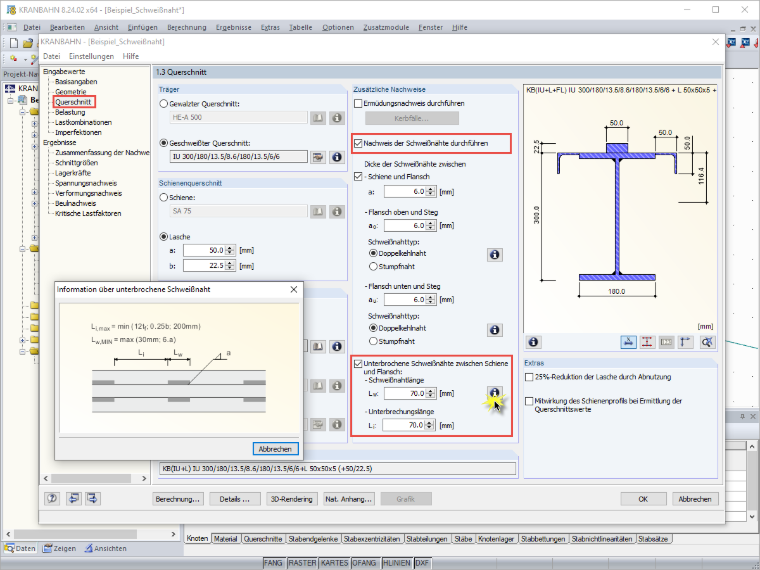Enable Ermüdungsnachweis durchführen checkbox
This screenshot has height=570, width=760.
tap(358, 103)
